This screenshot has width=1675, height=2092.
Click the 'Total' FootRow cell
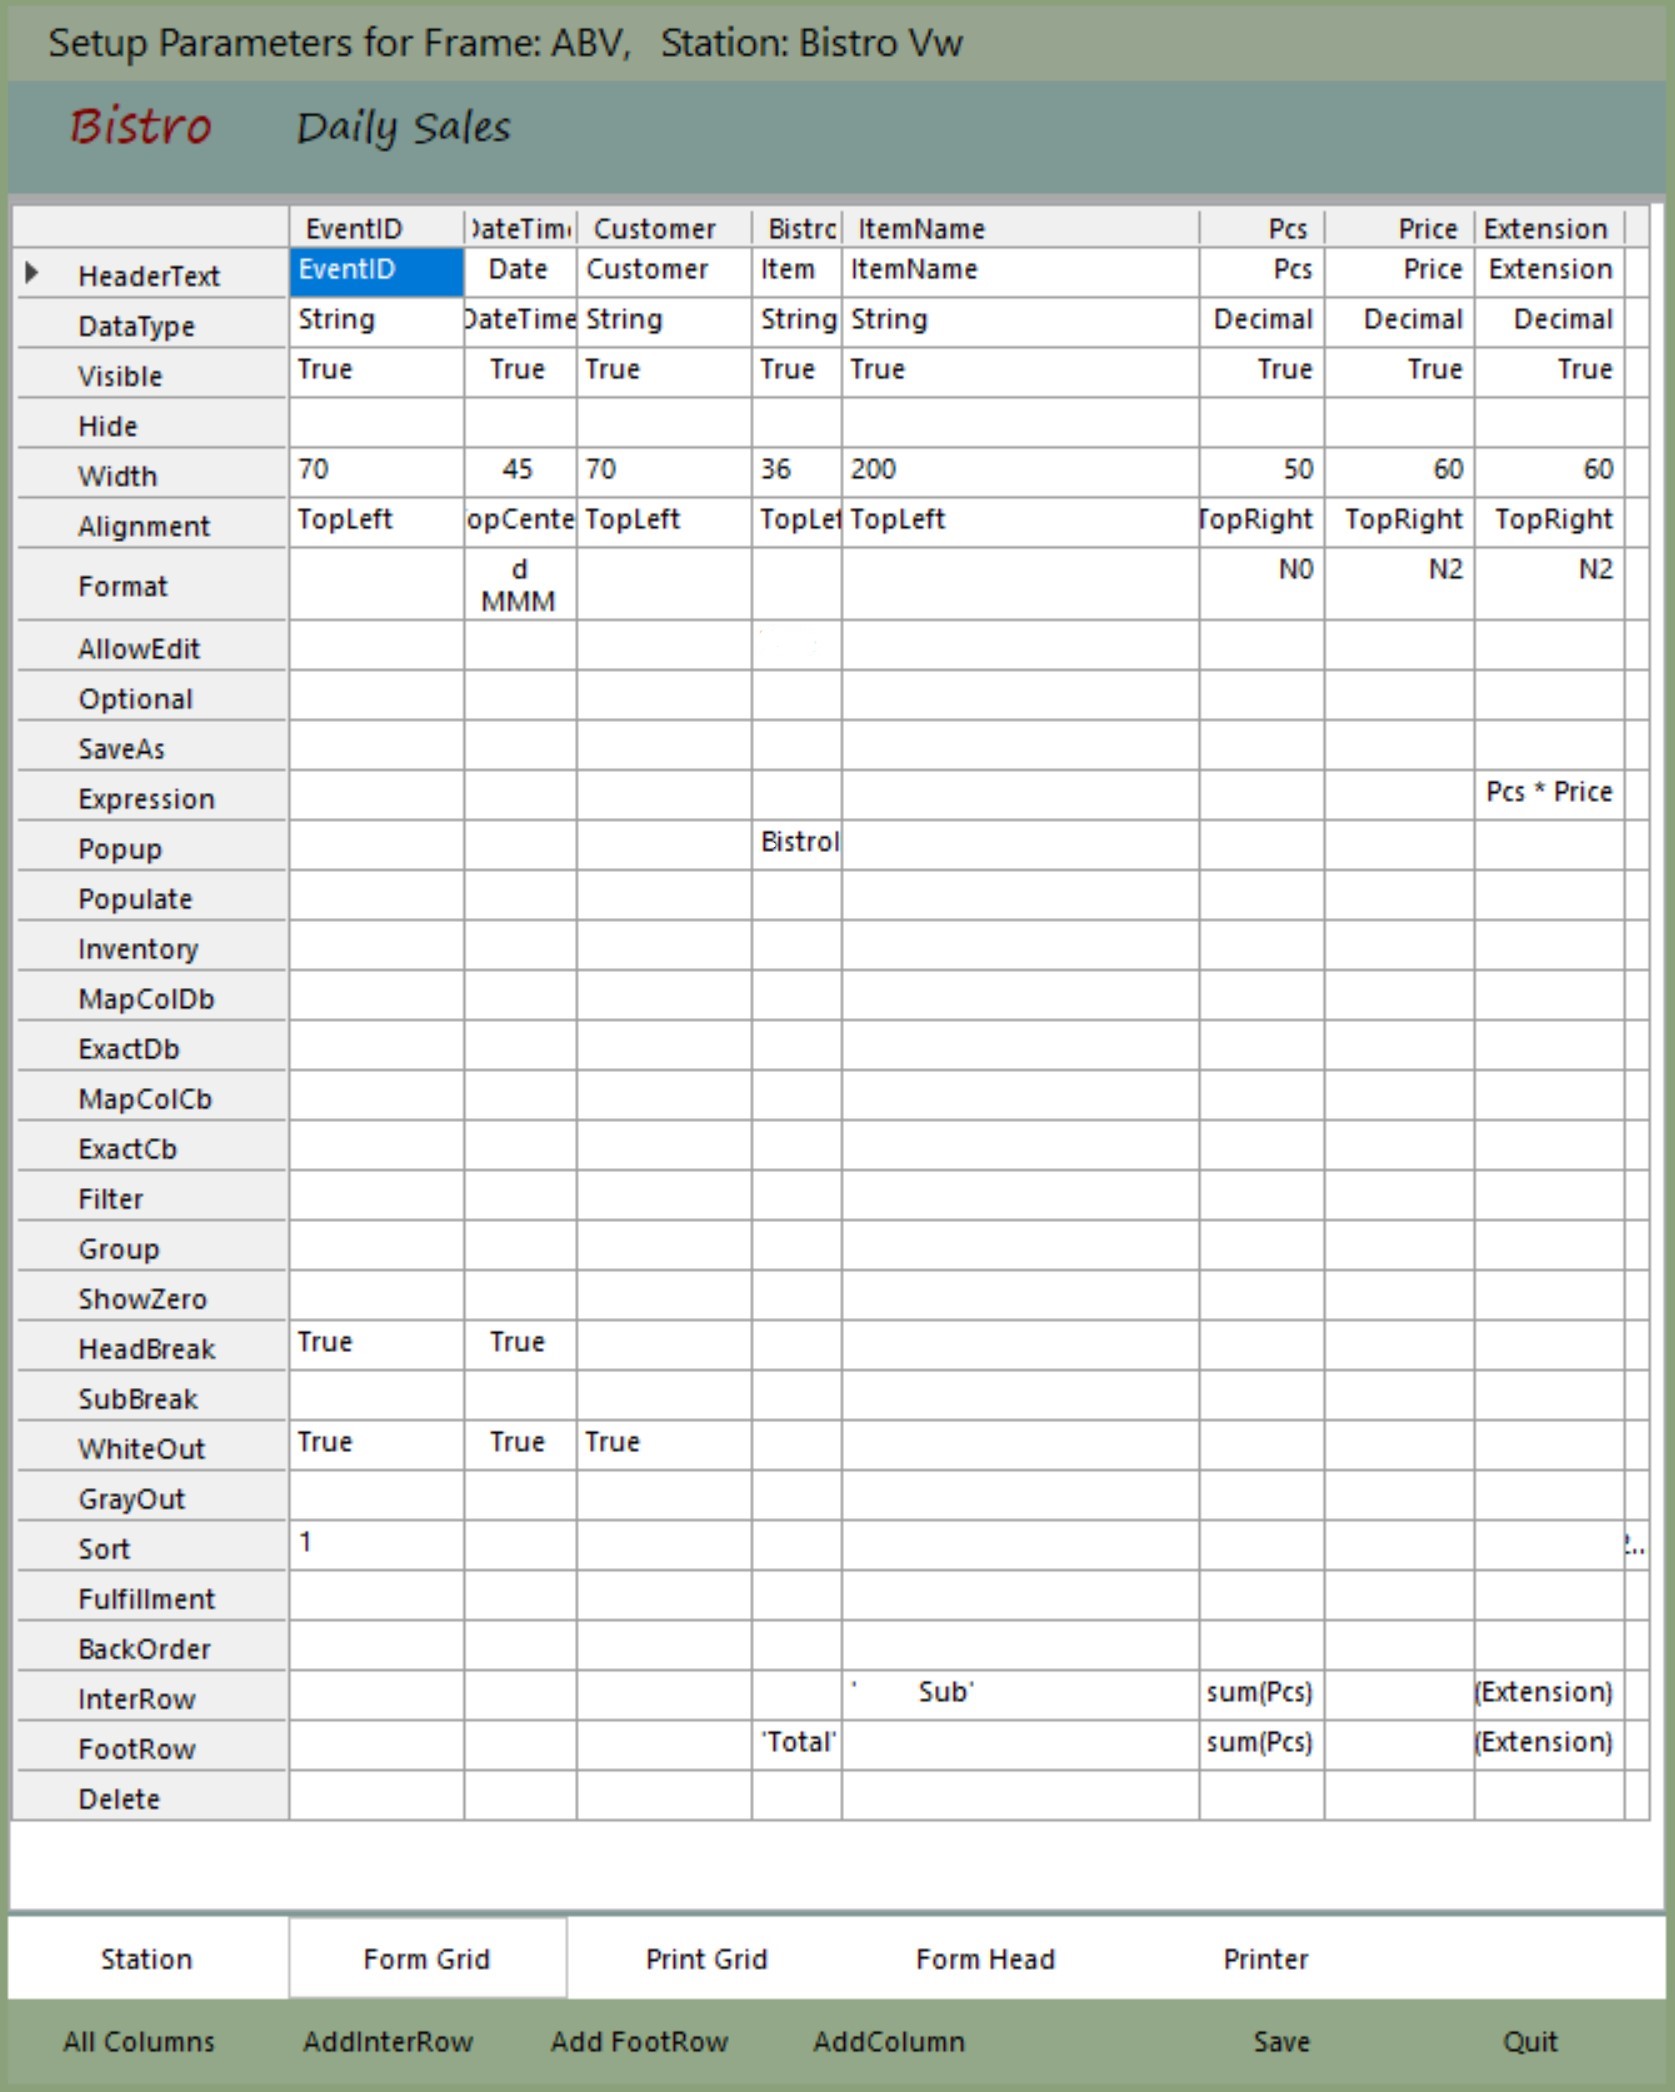[797, 1743]
